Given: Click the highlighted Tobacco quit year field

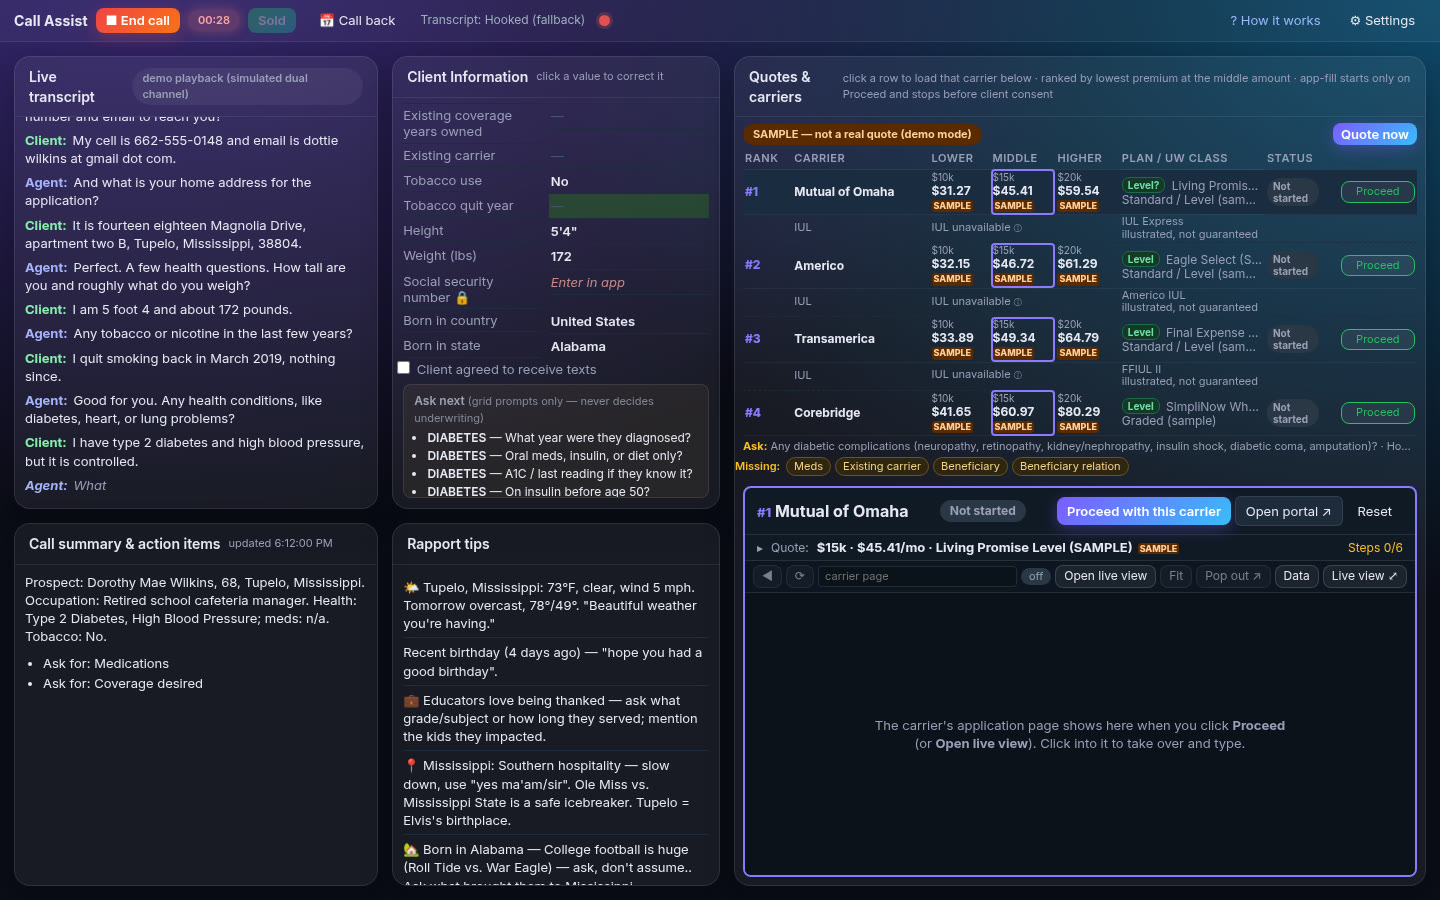Looking at the screenshot, I should 629,206.
